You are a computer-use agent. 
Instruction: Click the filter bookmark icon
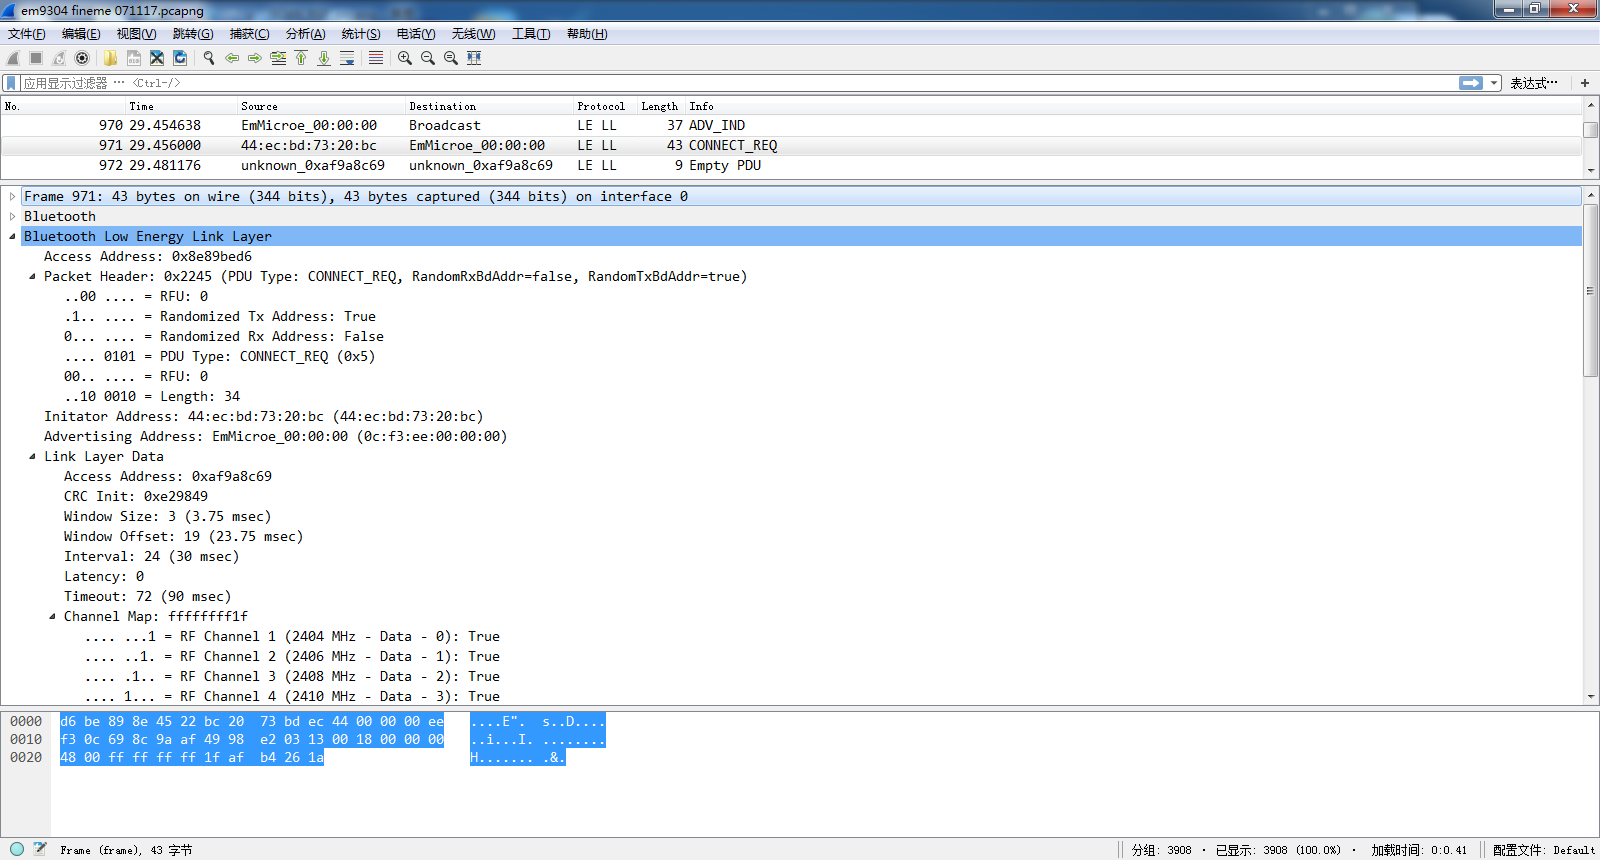(11, 83)
